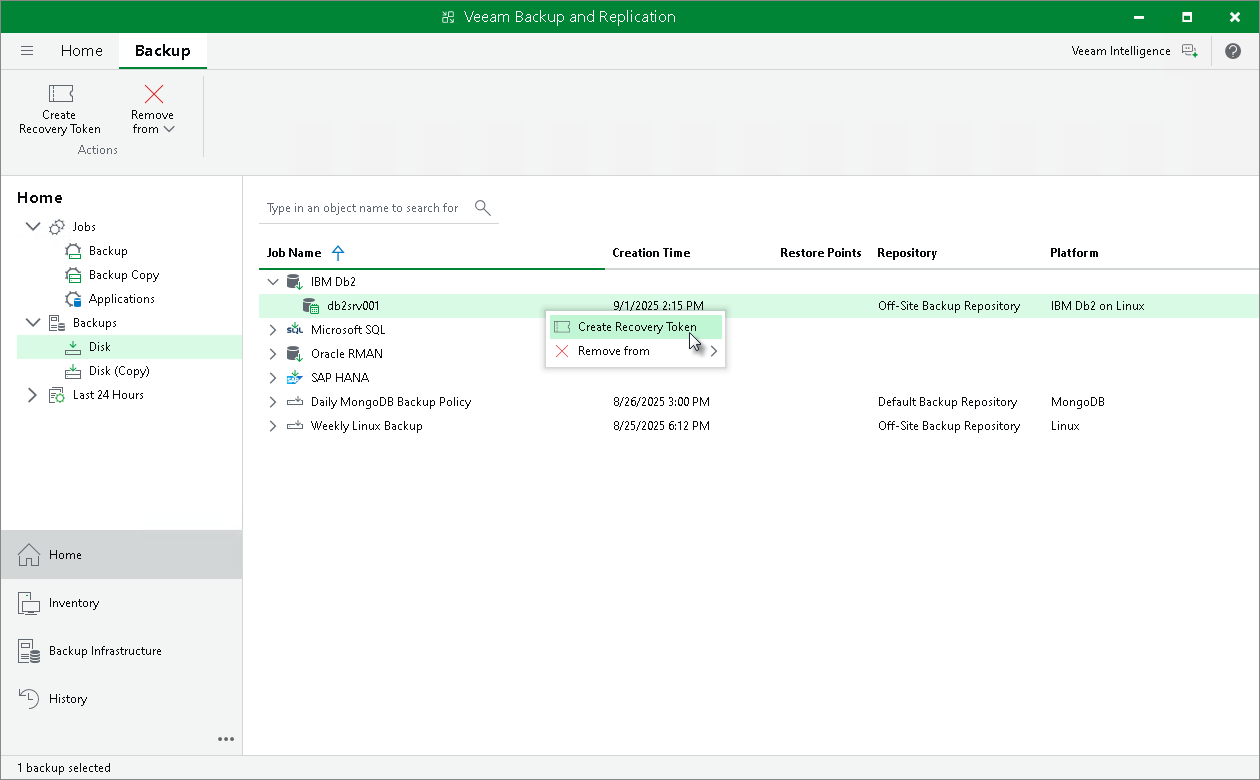Click the Backup Infrastructure view icon
The height and width of the screenshot is (780, 1260).
(29, 651)
